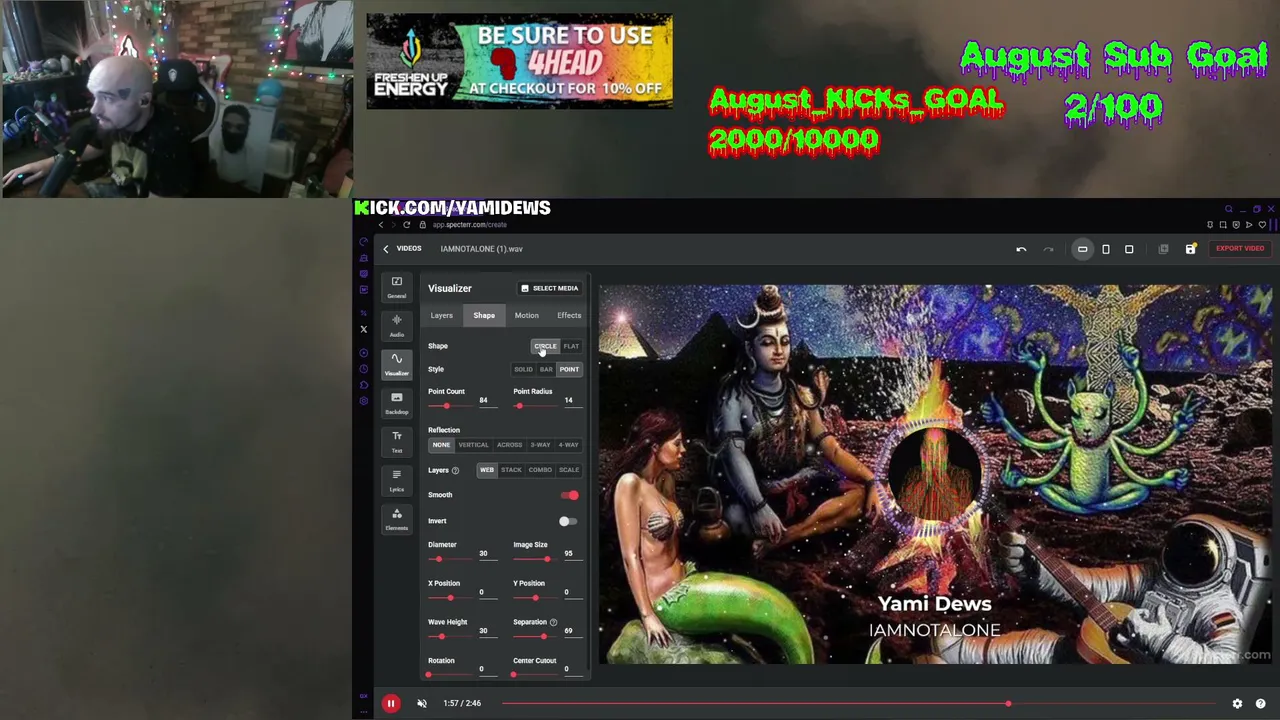Open the General settings panel

(x=397, y=287)
